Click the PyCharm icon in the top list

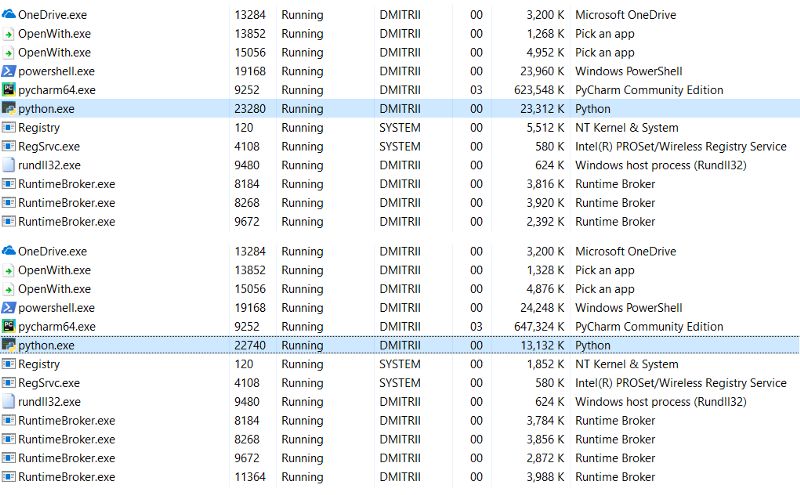[9, 89]
